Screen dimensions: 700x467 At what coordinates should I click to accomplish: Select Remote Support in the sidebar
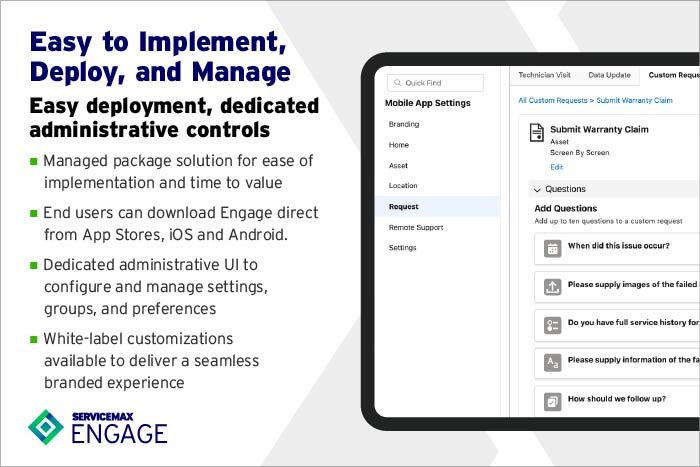click(416, 227)
